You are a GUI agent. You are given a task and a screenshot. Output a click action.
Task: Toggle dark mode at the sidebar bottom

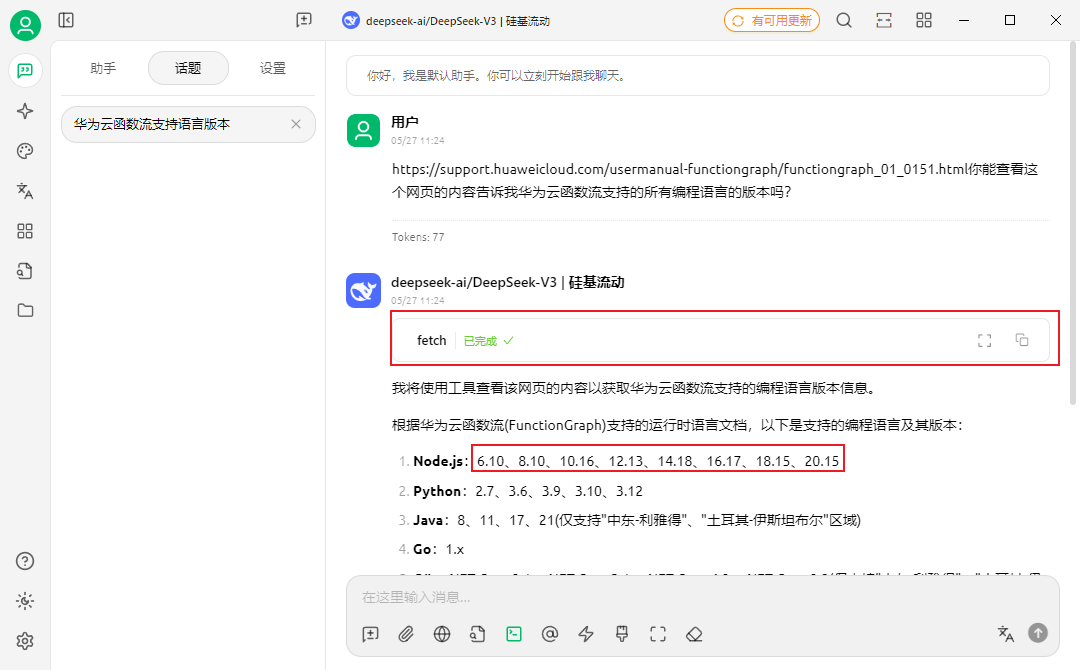coord(25,601)
